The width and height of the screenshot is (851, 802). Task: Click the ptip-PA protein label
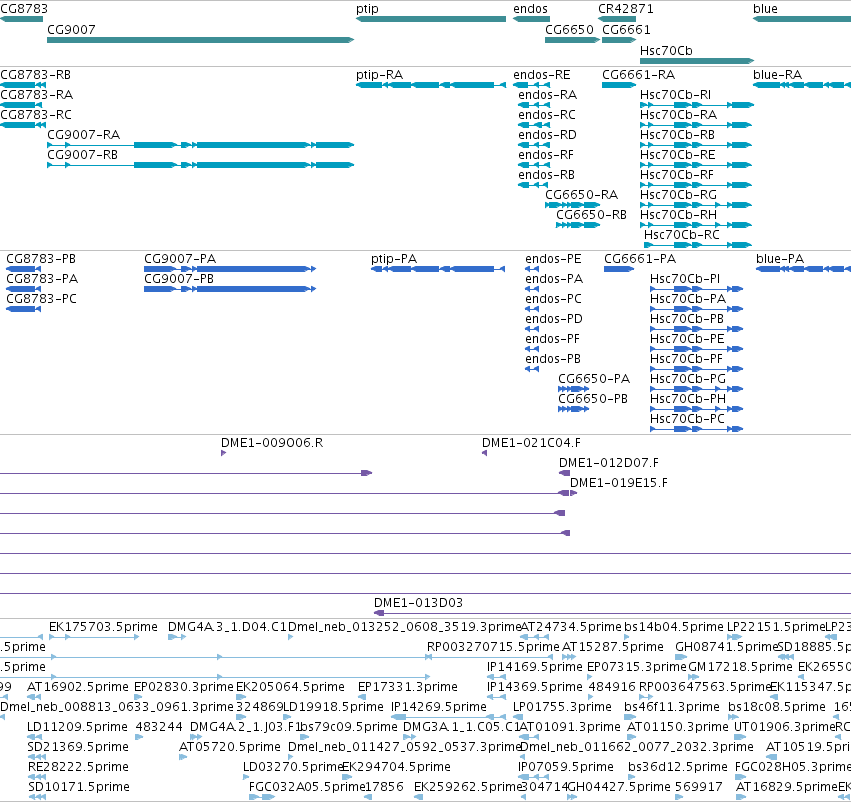[x=394, y=258]
